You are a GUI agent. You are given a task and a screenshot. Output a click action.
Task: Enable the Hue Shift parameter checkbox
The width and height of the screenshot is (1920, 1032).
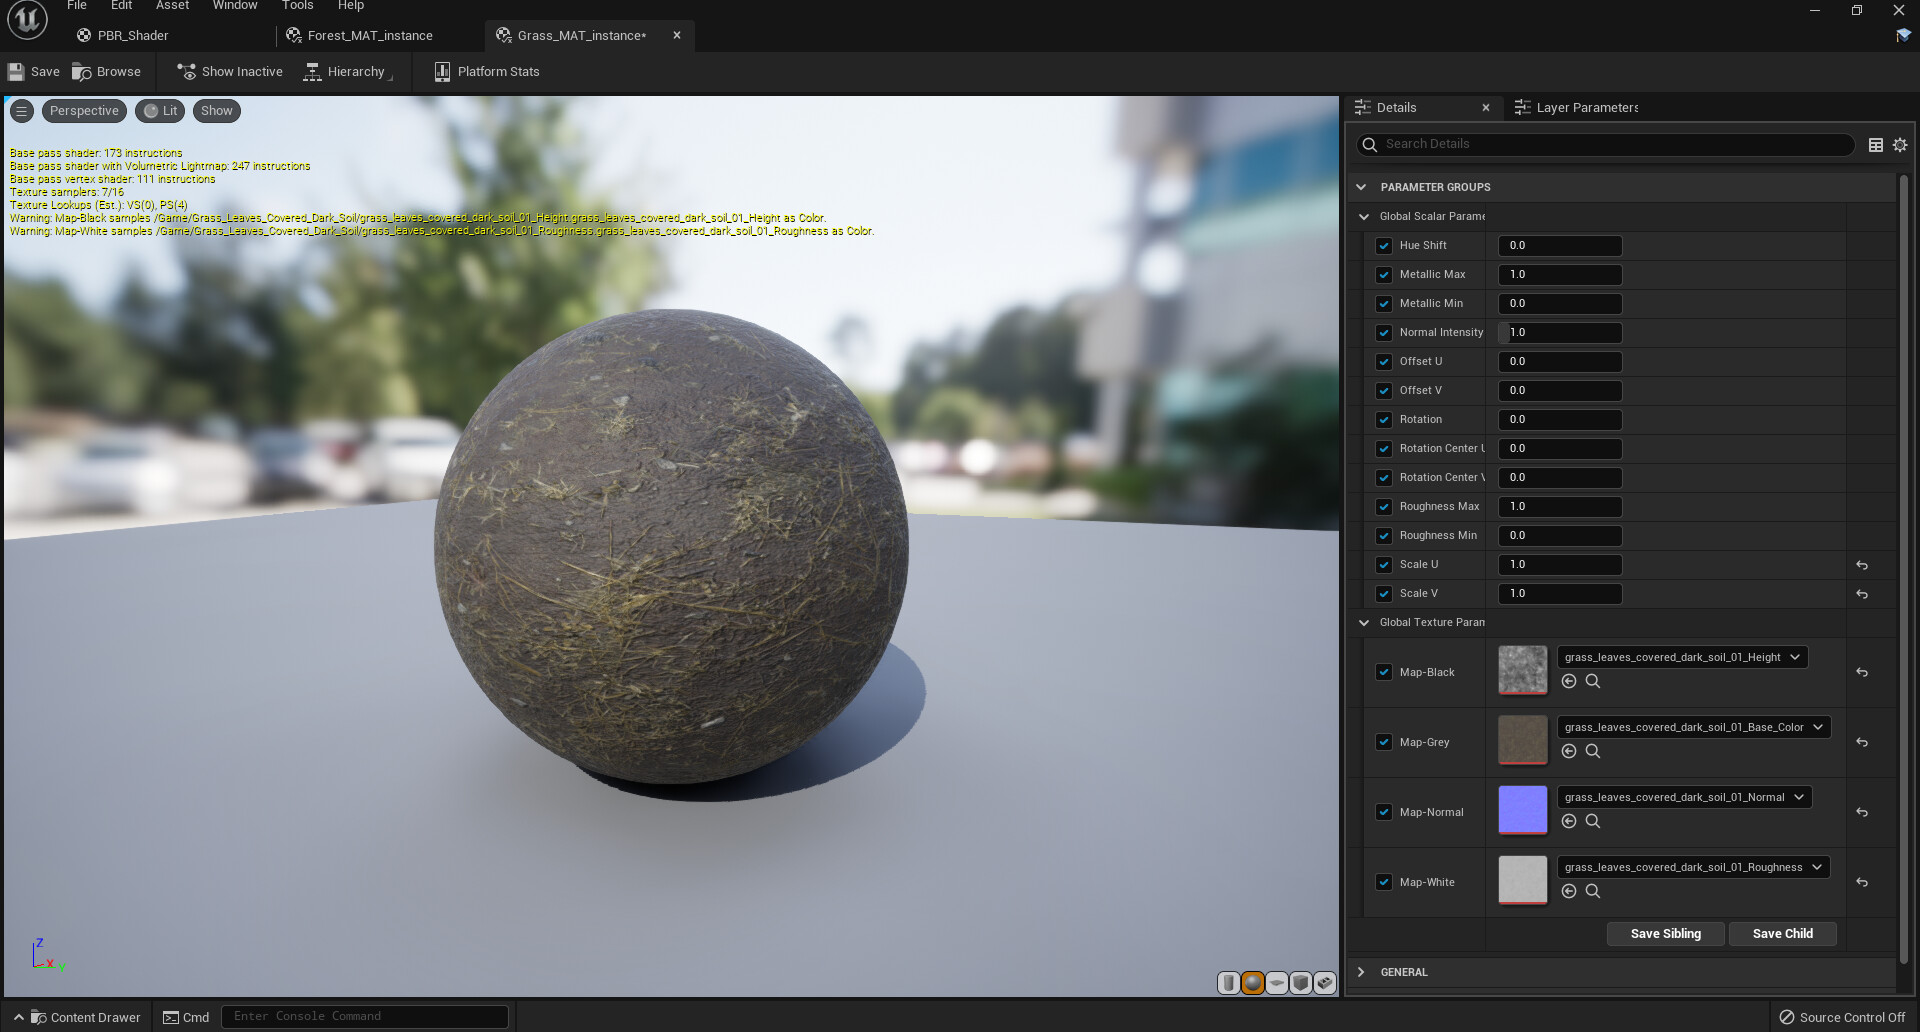point(1384,245)
